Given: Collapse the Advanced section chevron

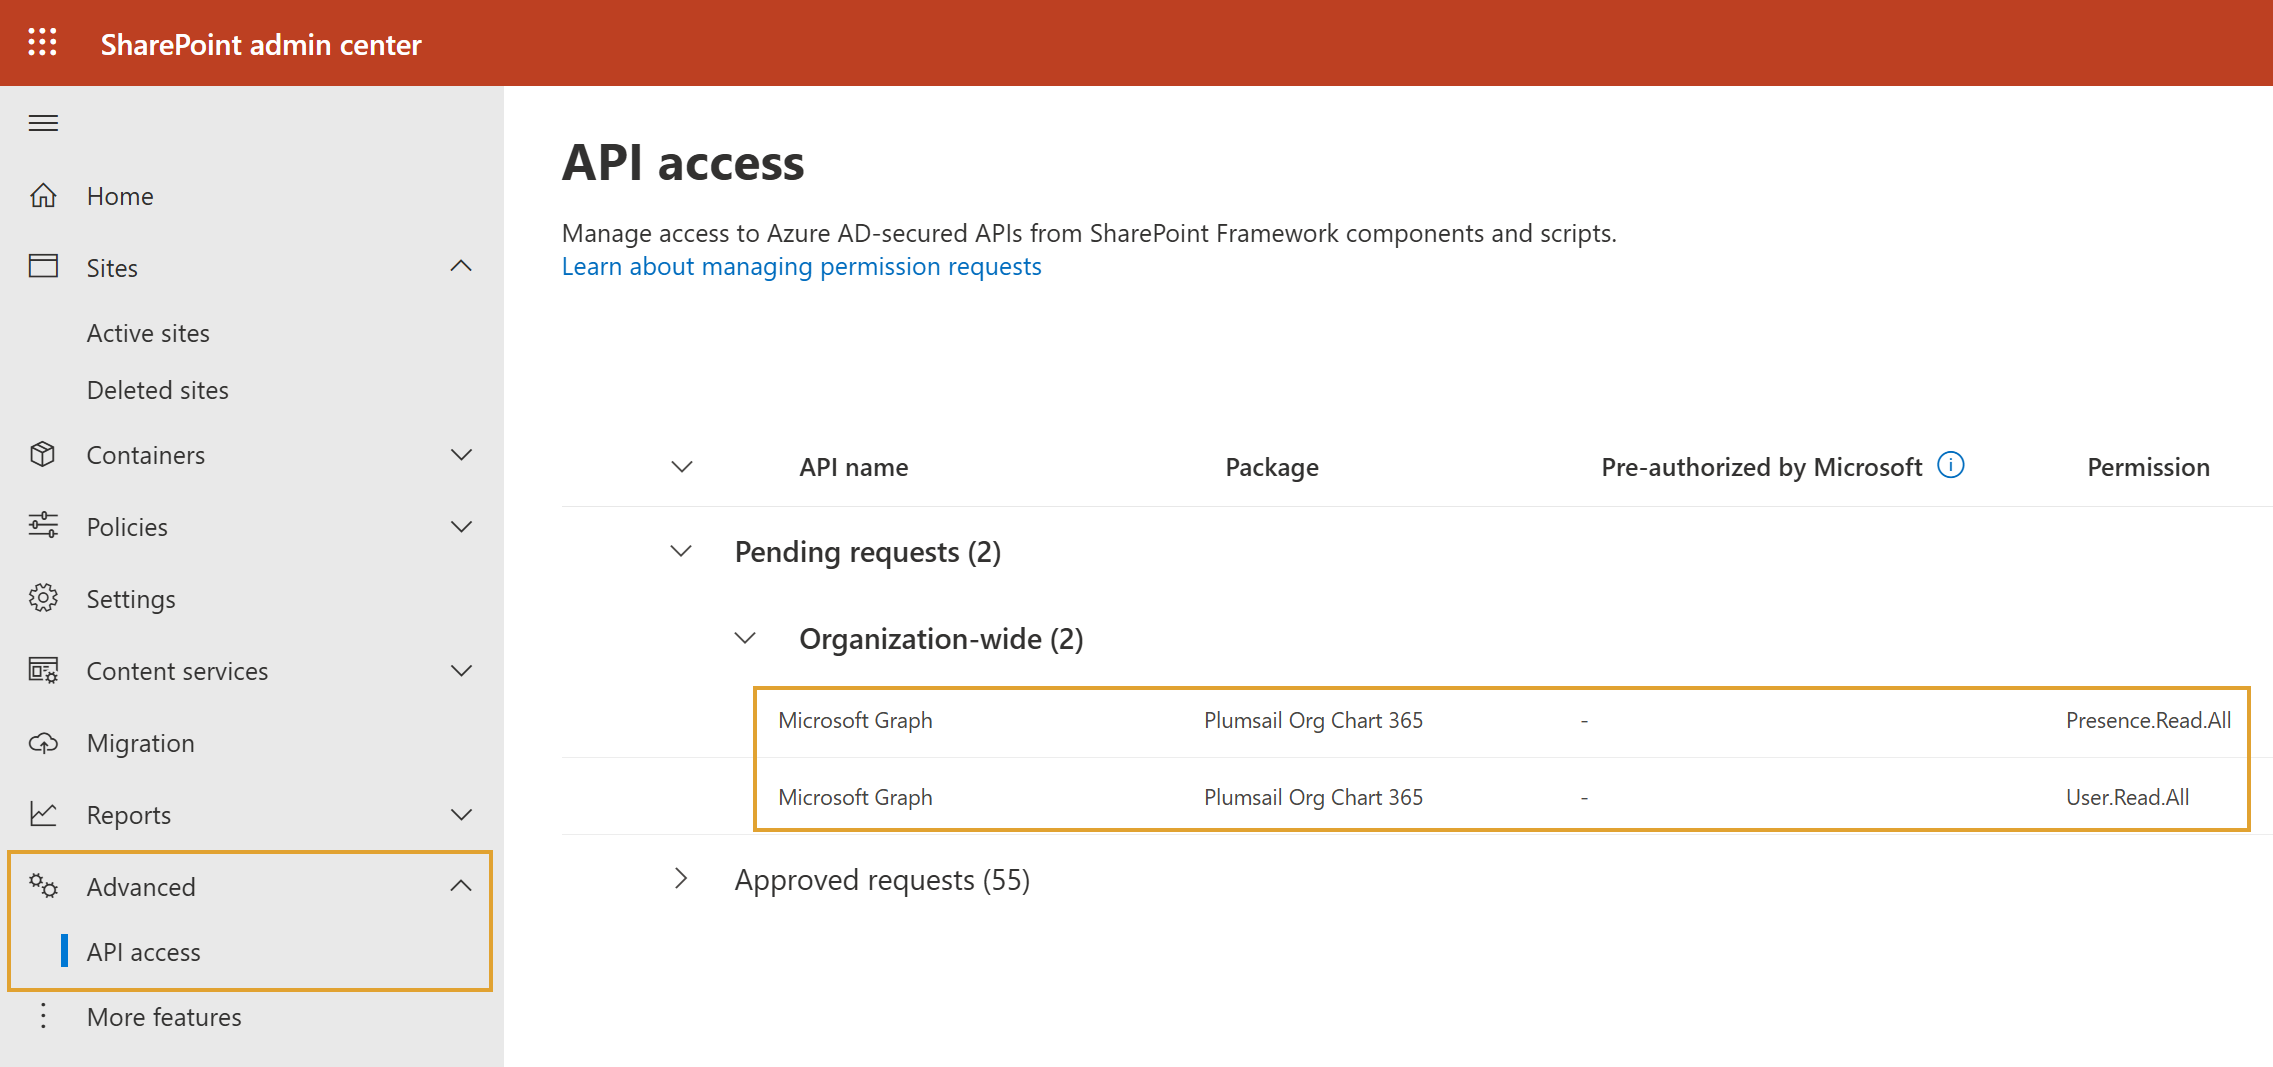Looking at the screenshot, I should [x=461, y=886].
